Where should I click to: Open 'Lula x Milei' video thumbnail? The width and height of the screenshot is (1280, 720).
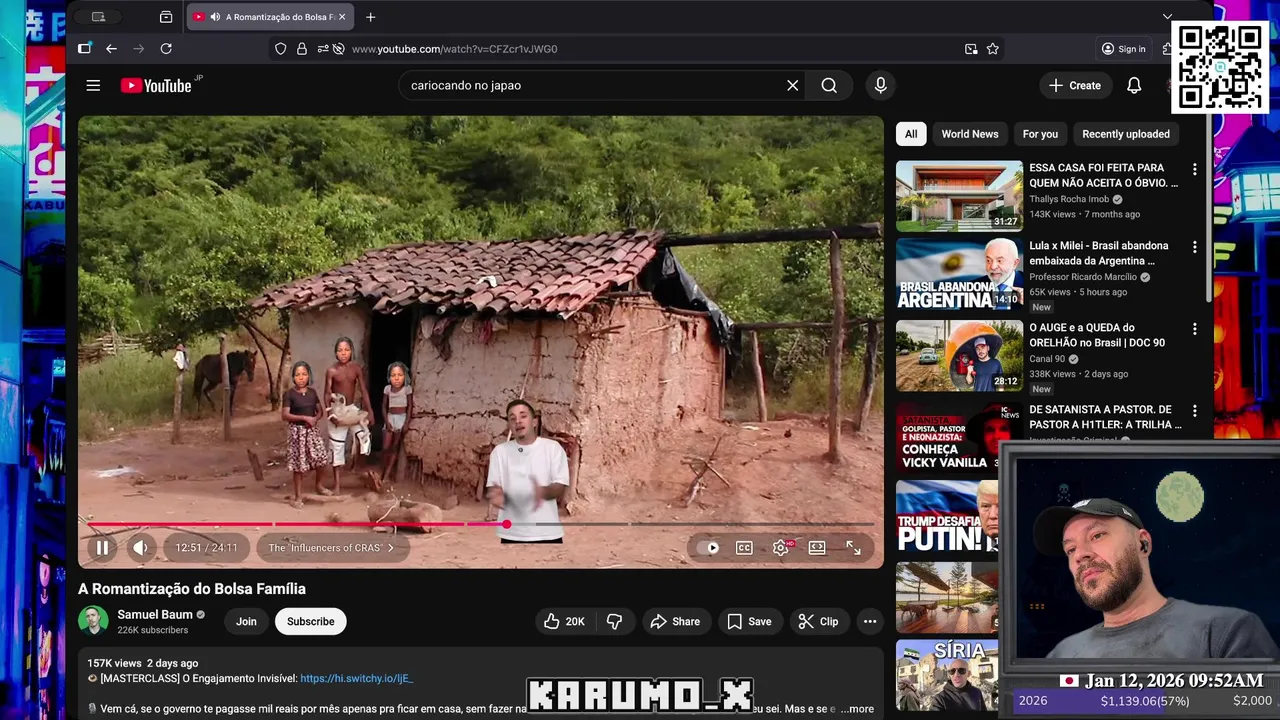959,274
